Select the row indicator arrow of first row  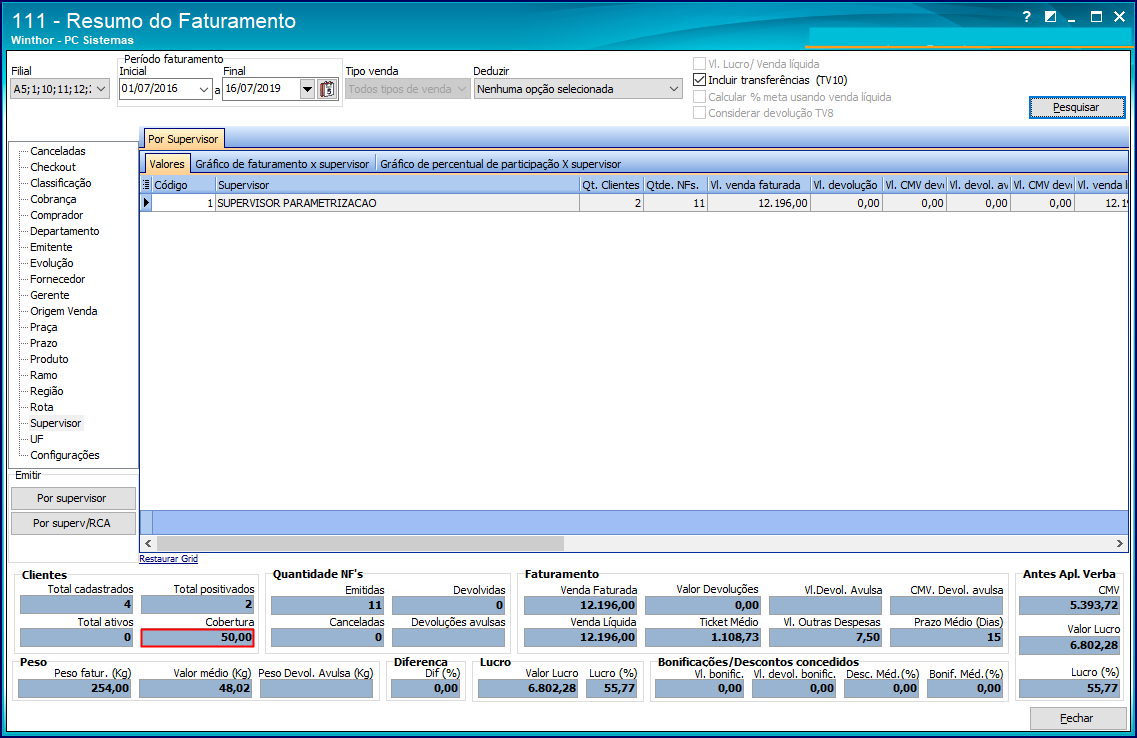[146, 203]
